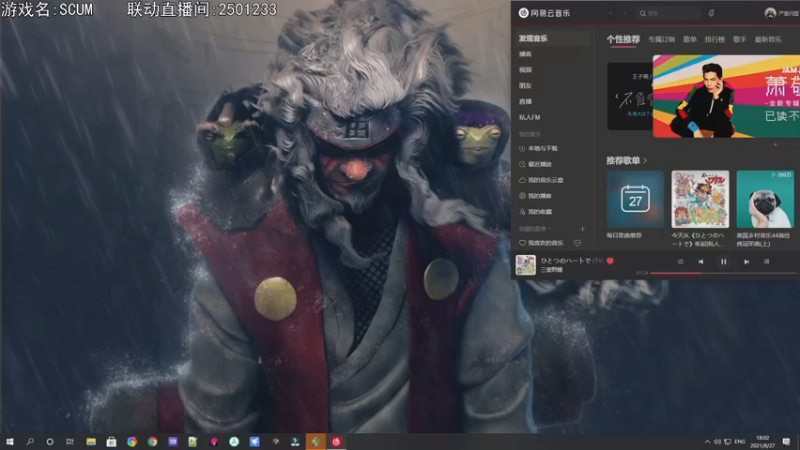The image size is (800, 450).
Task: Switch to the 个性推荐 tab
Action: pyautogui.click(x=623, y=39)
